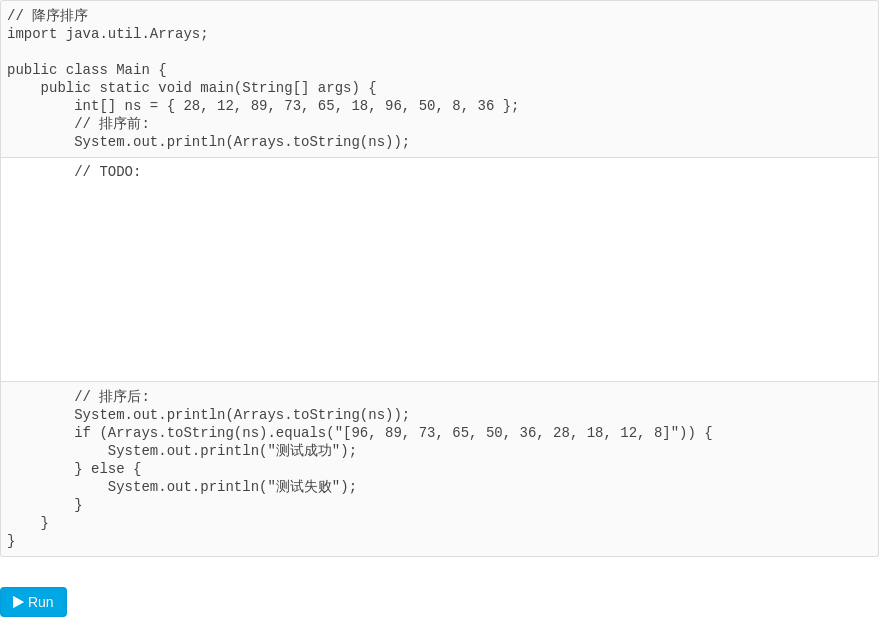Click the 'import java.util.Arrays;' line

click(107, 34)
